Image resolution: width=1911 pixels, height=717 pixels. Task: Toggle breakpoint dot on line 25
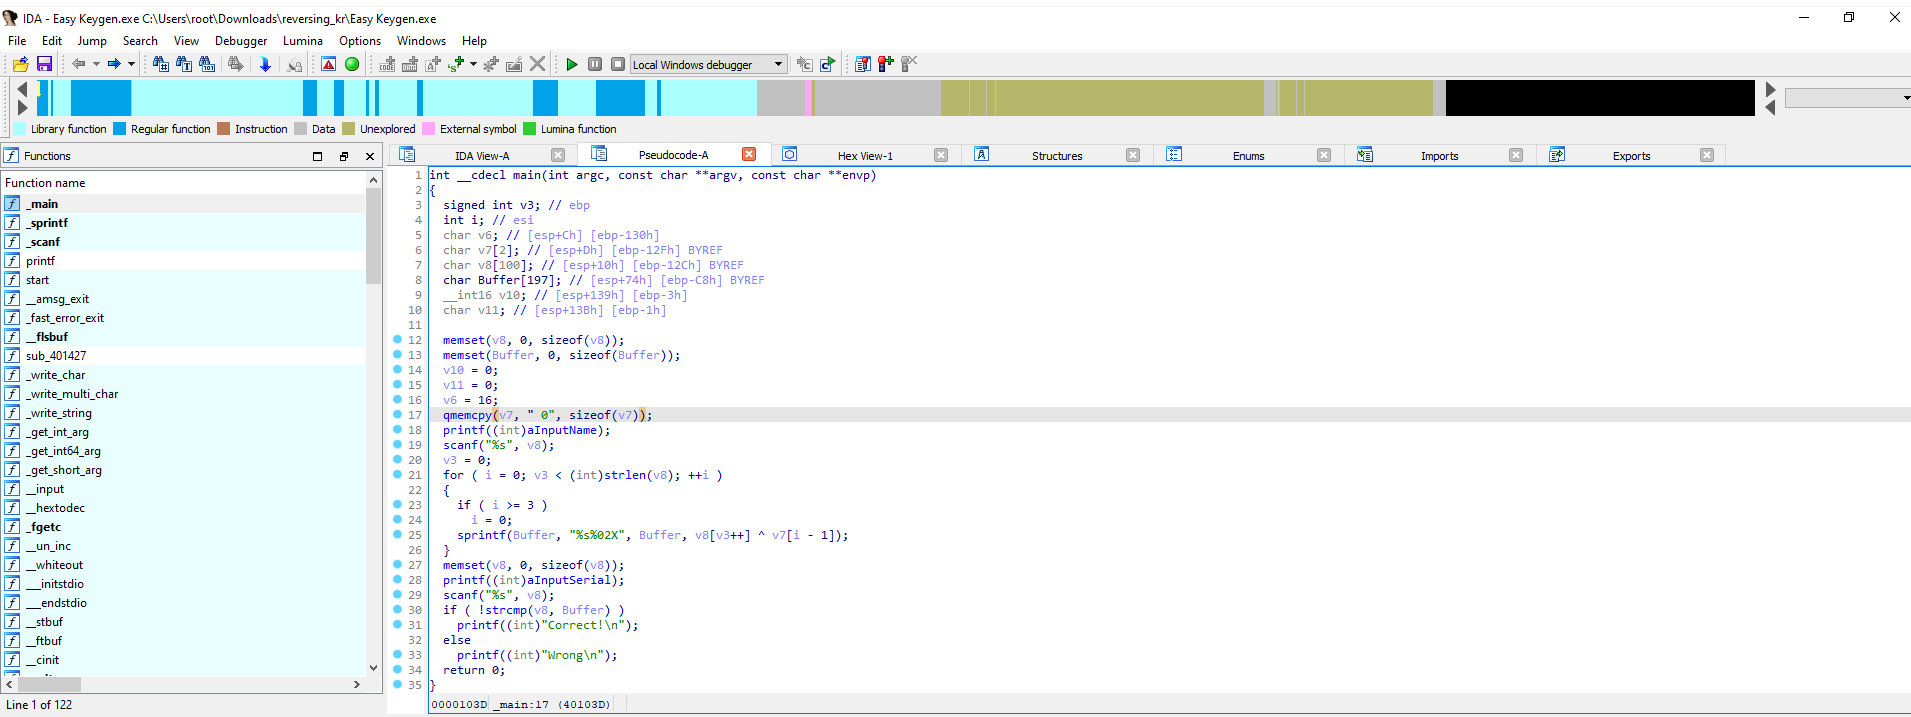tap(398, 535)
